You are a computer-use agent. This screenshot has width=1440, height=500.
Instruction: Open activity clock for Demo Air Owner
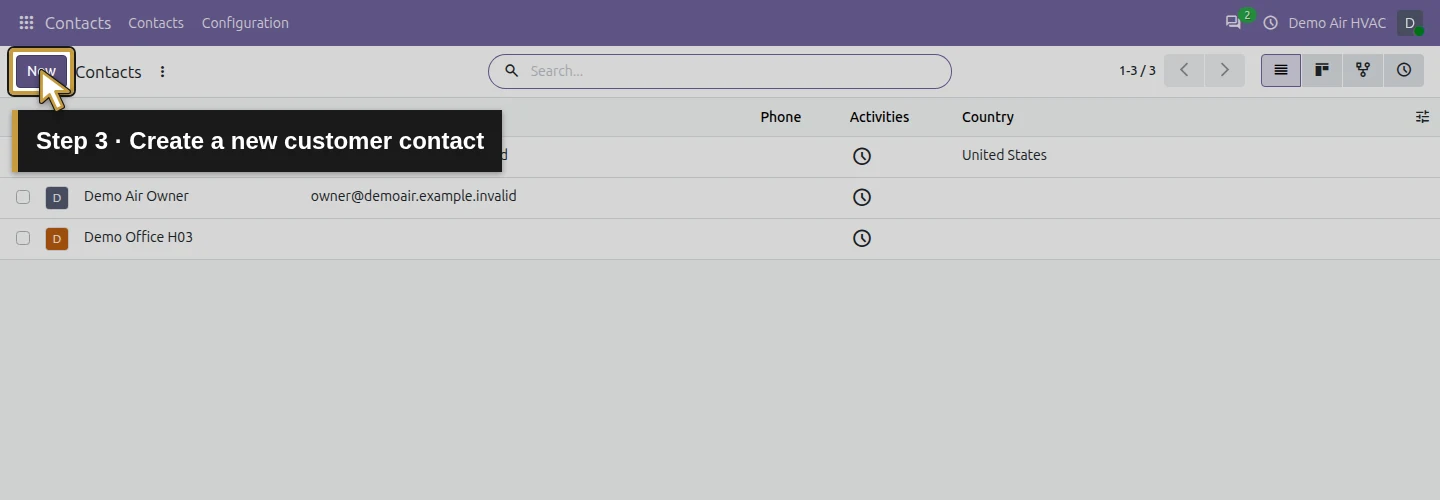point(862,197)
